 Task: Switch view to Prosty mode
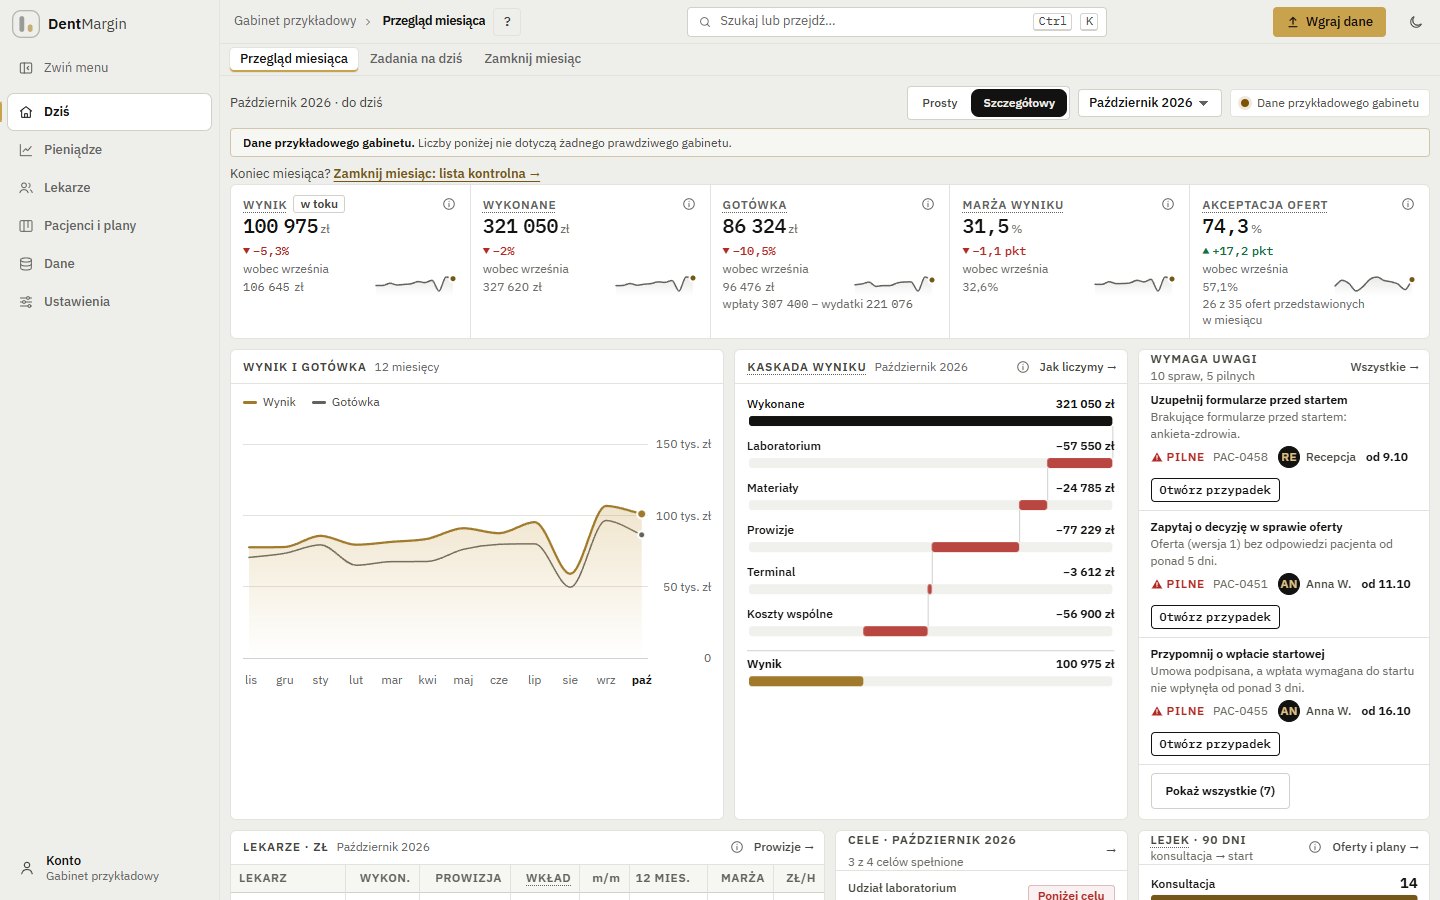click(x=940, y=103)
